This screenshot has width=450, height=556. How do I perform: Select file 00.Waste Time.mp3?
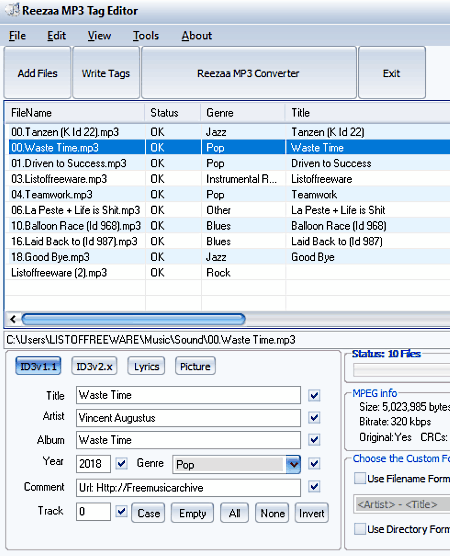point(55,148)
